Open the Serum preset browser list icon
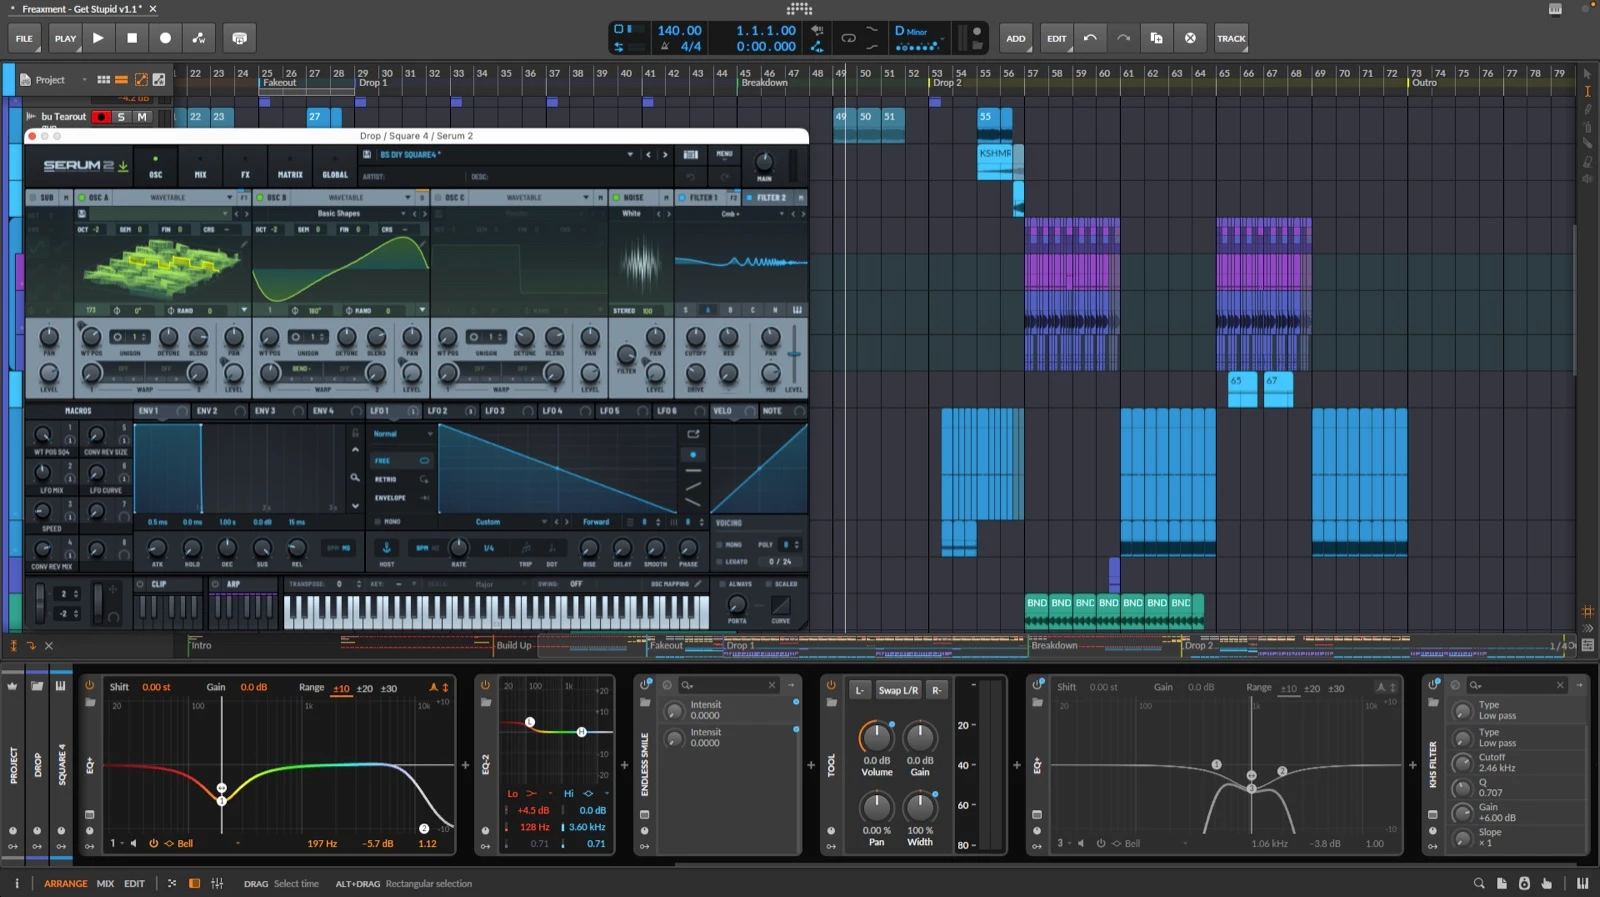Viewport: 1600px width, 897px height. coord(690,155)
